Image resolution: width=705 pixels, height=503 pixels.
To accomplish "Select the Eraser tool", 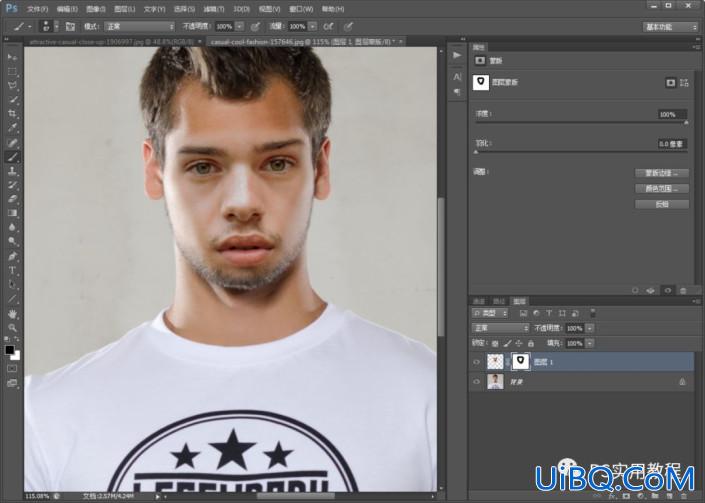I will [x=12, y=199].
